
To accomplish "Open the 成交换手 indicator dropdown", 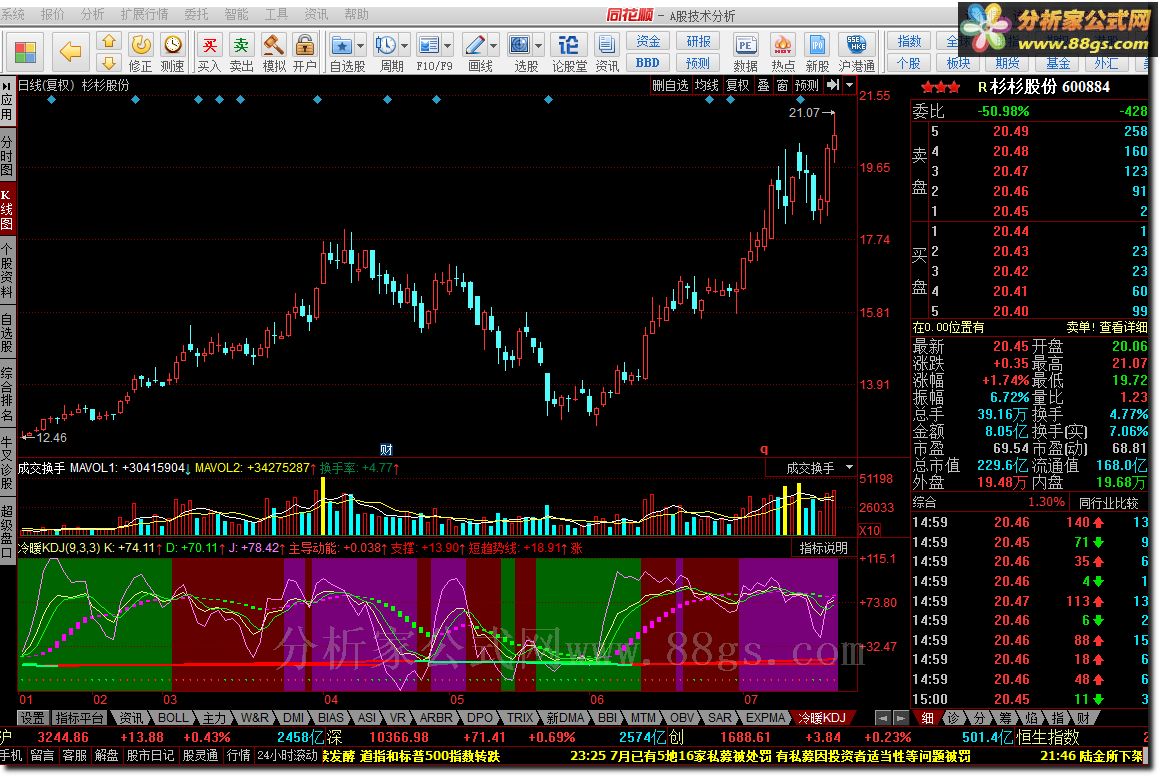I will pos(849,468).
